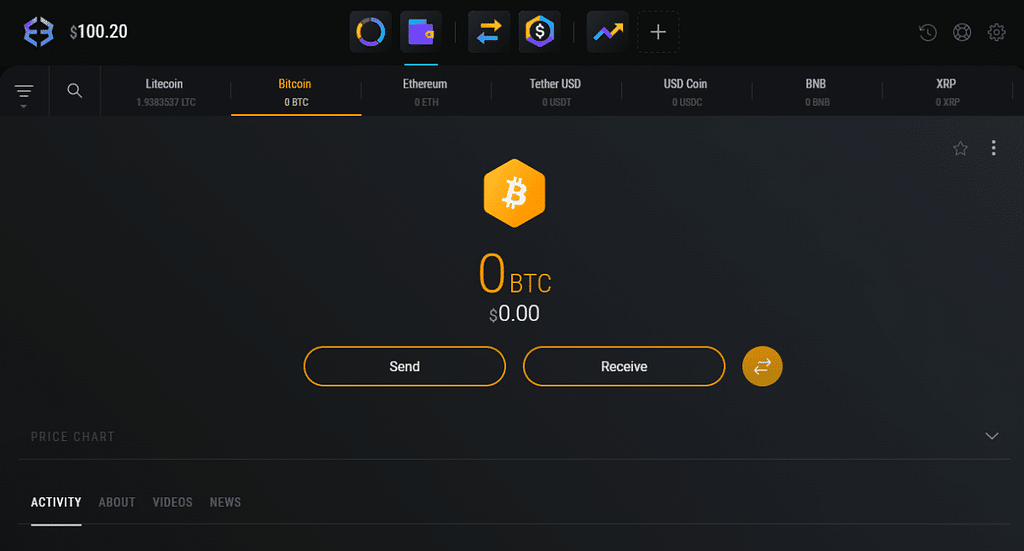The width and height of the screenshot is (1024, 551).
Task: Search assets with magnifier icon
Action: 75,91
